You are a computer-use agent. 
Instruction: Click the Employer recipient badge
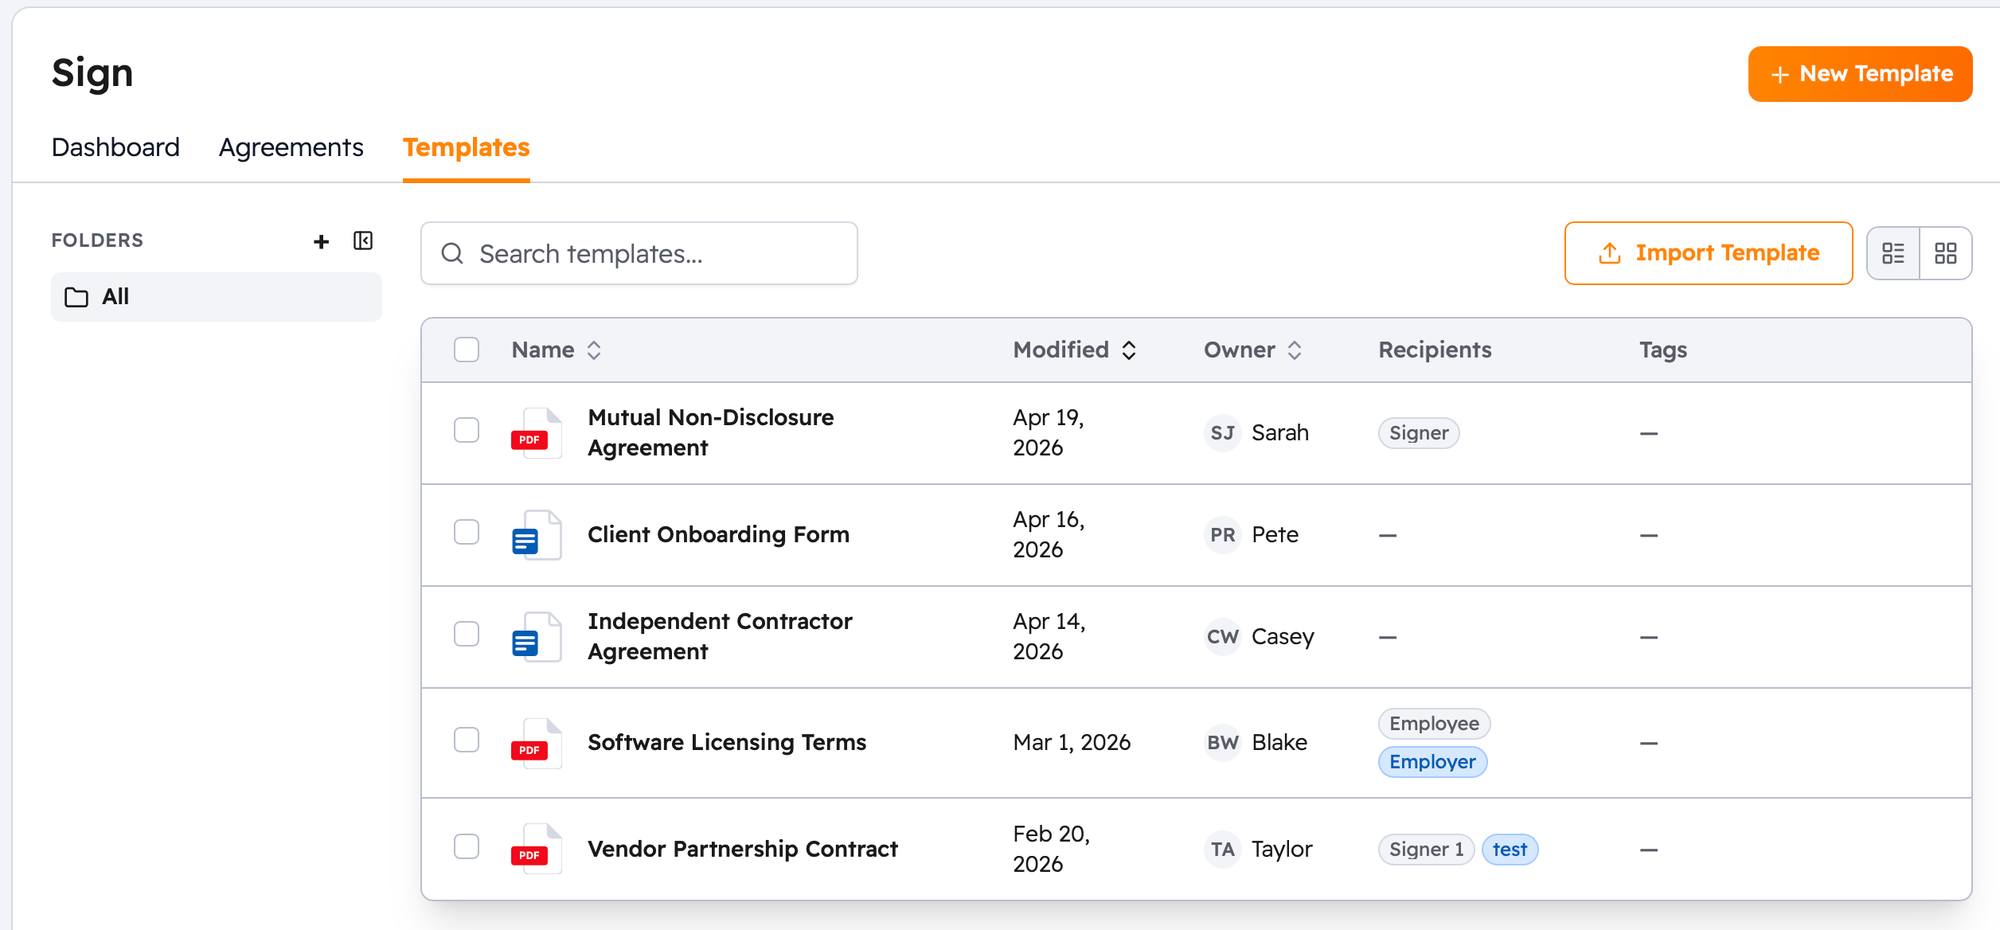pyautogui.click(x=1432, y=762)
